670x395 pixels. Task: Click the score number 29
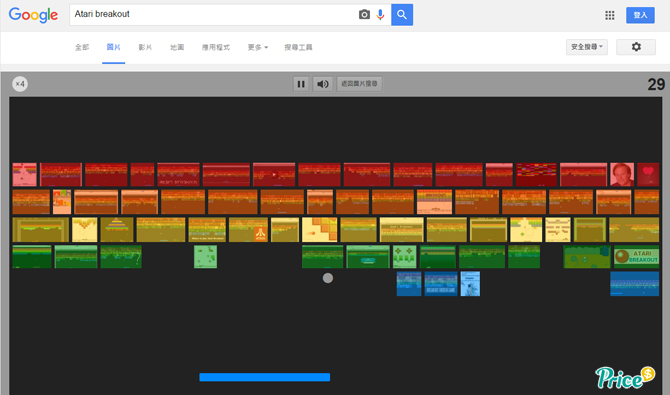click(x=656, y=84)
